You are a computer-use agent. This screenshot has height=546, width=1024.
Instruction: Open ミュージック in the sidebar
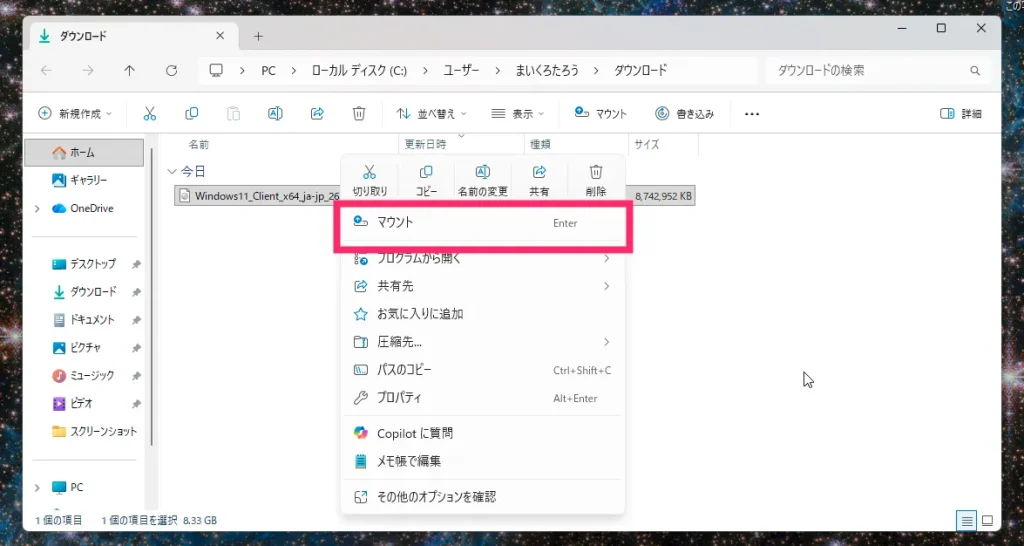point(84,376)
